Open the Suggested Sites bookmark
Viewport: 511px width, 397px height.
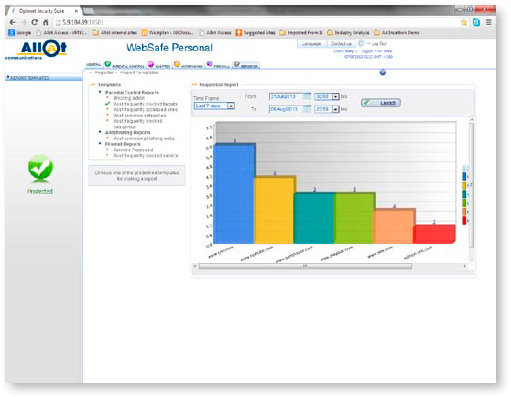point(255,33)
